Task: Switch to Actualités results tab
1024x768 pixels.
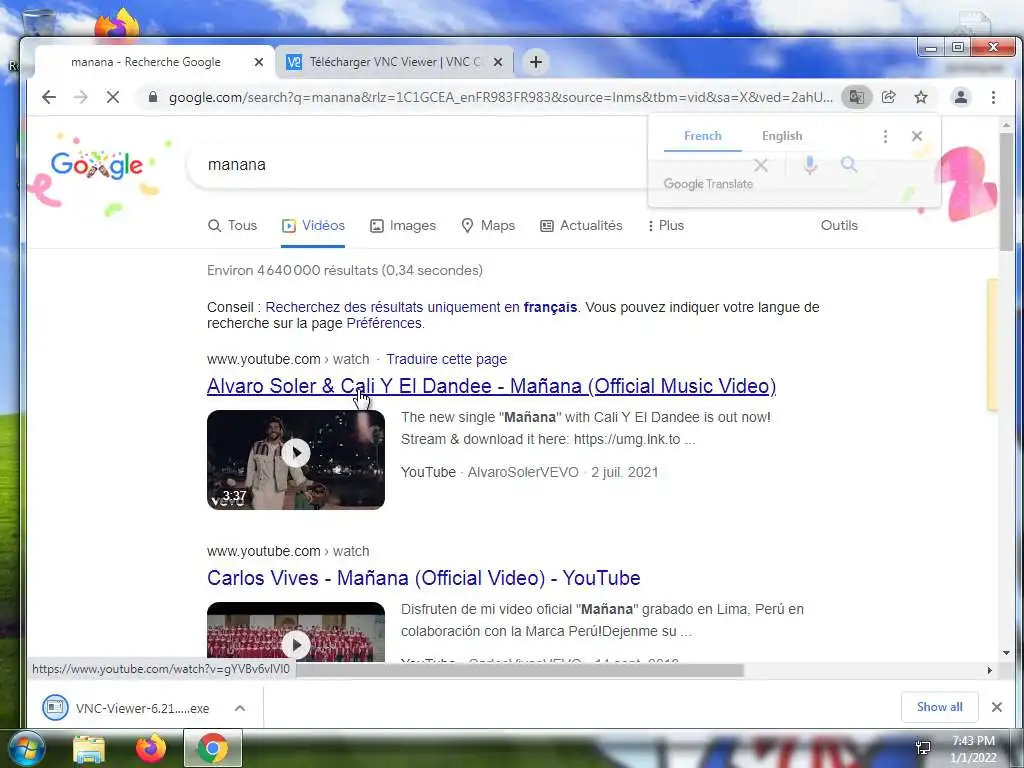Action: 581,225
